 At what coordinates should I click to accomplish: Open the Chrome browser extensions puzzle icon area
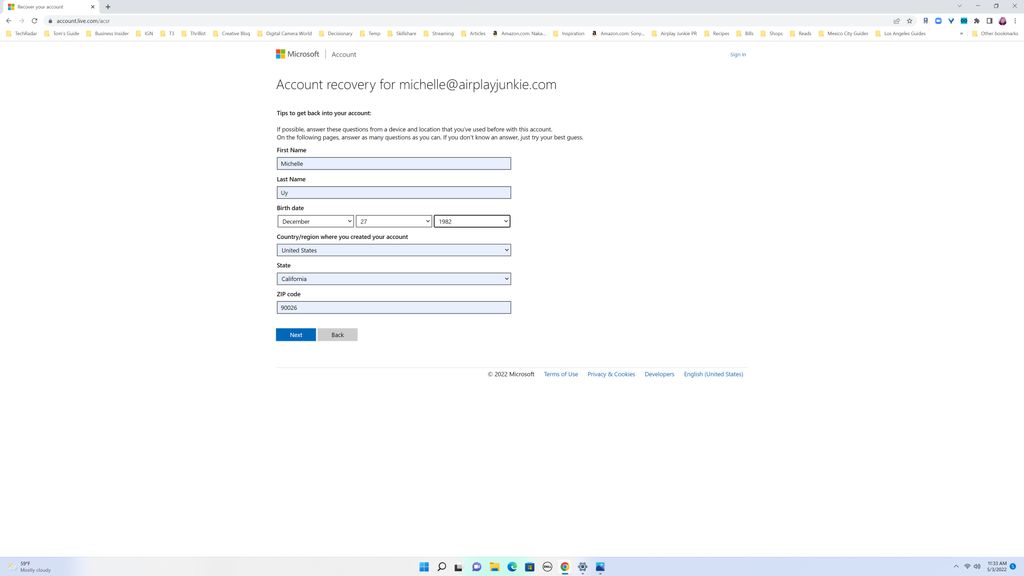tap(976, 20)
